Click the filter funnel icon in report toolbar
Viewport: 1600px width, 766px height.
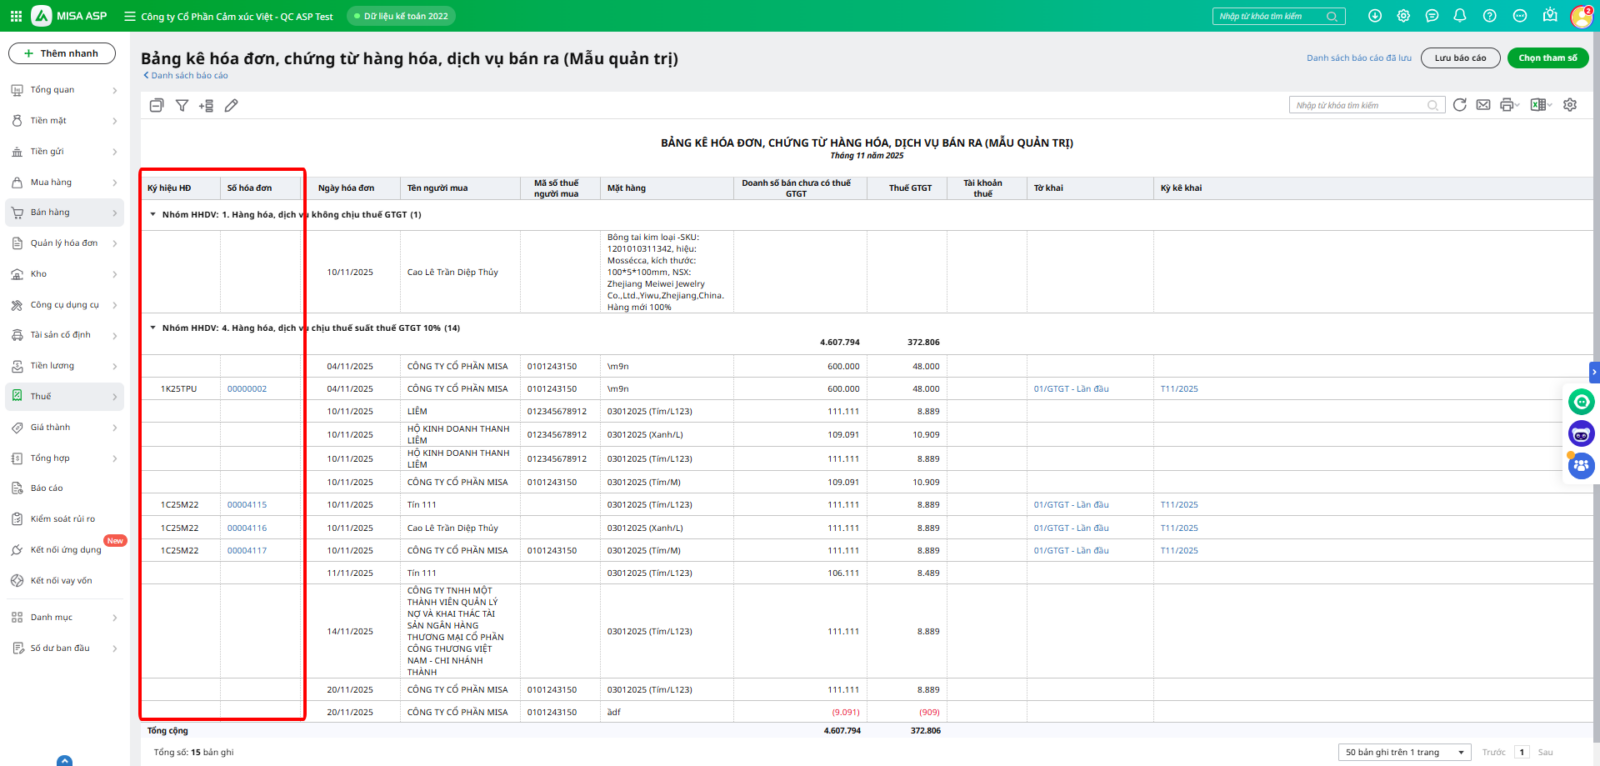[182, 105]
